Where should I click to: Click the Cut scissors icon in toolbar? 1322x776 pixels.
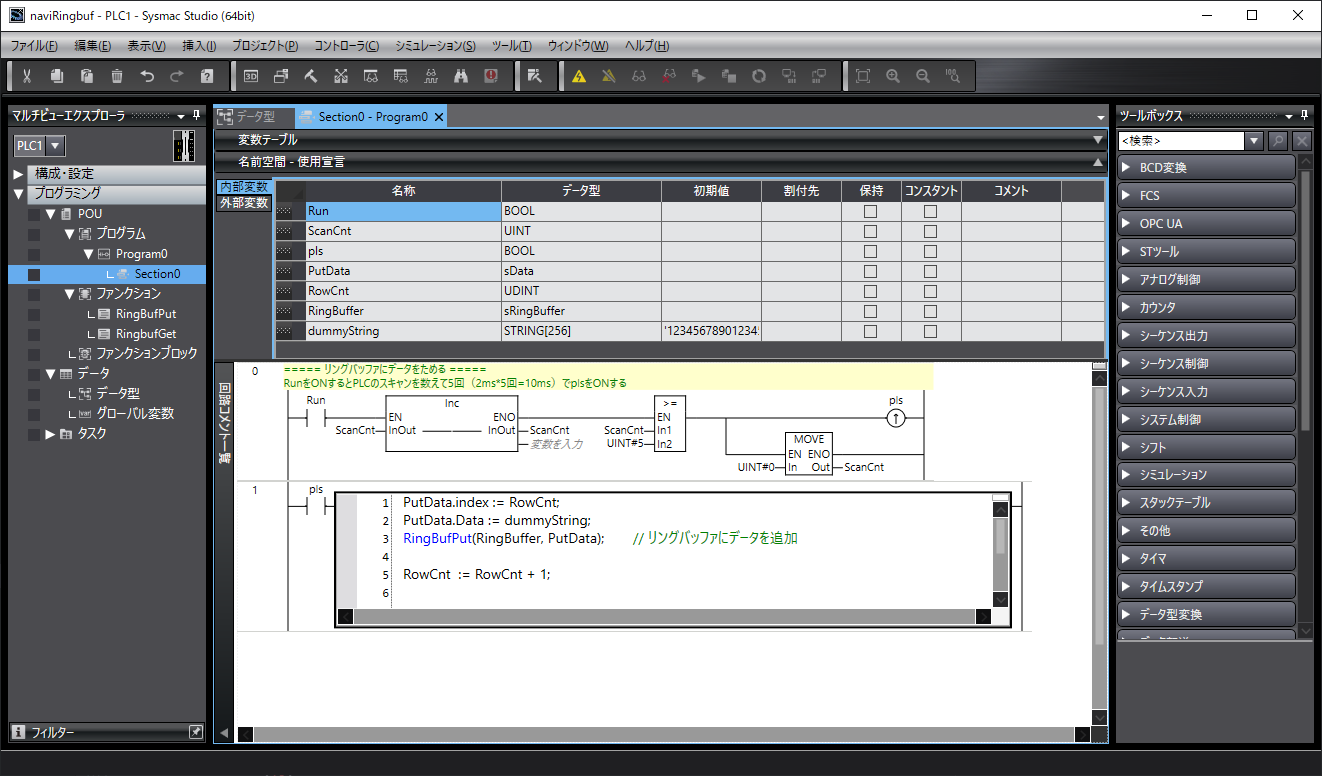pyautogui.click(x=27, y=76)
